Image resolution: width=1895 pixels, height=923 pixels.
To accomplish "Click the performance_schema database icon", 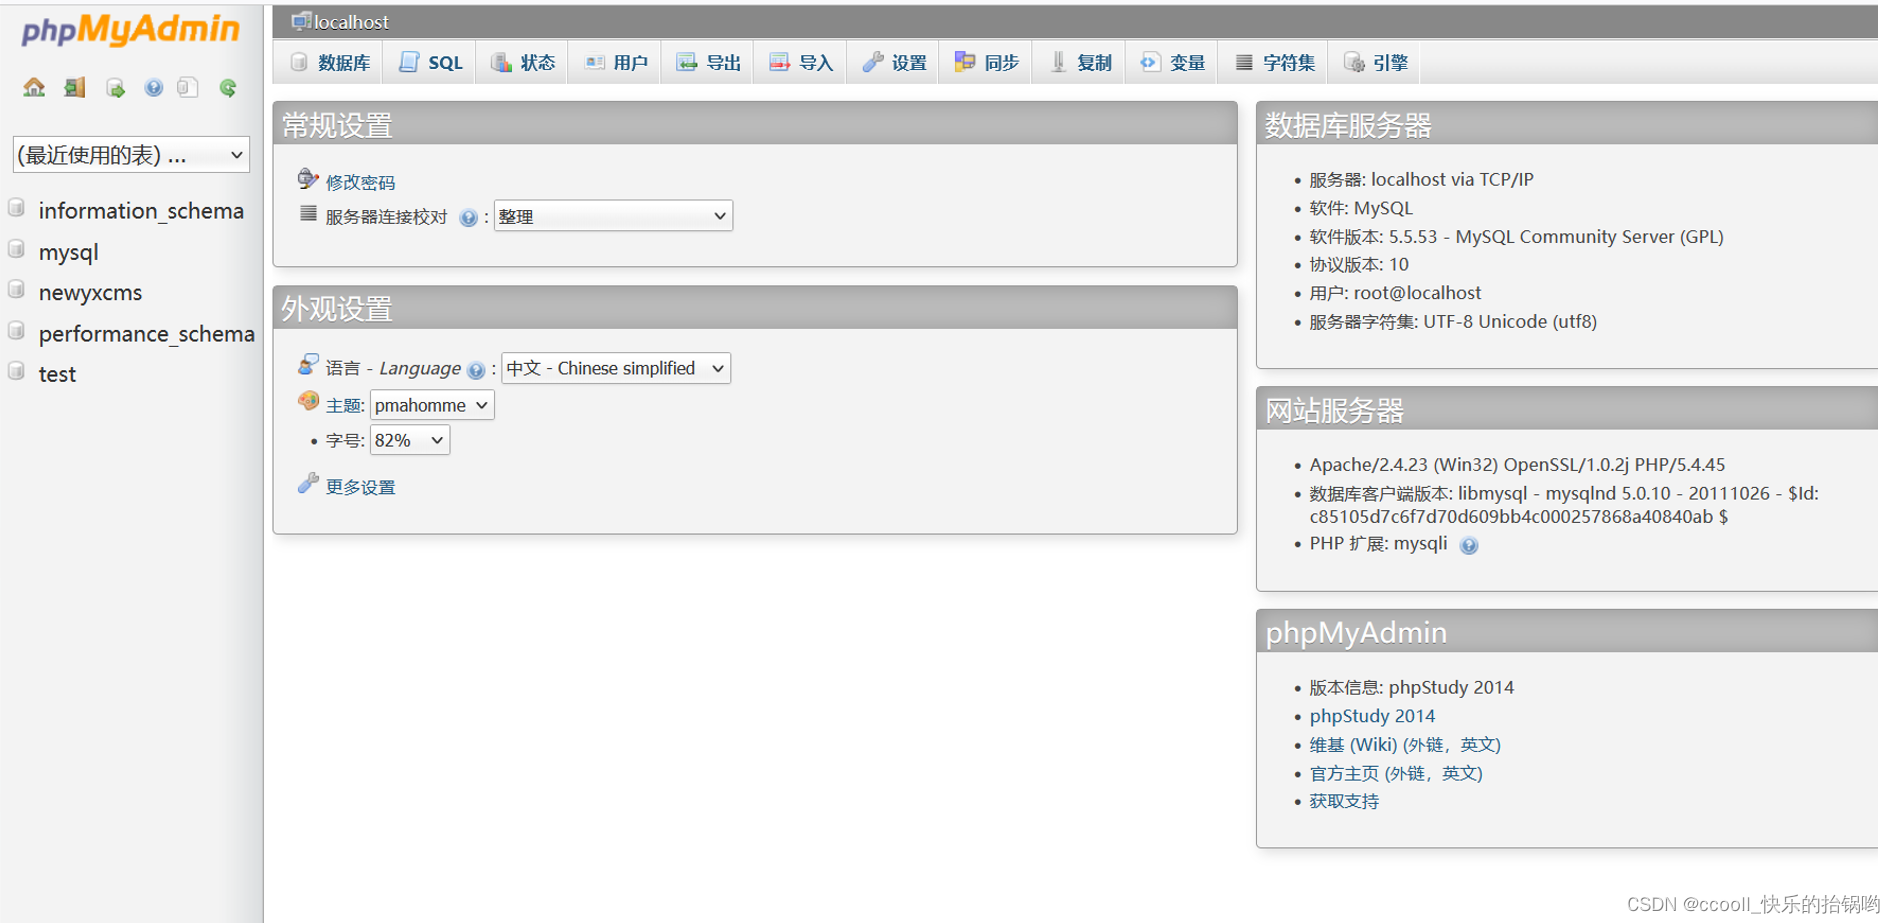I will pos(16,331).
